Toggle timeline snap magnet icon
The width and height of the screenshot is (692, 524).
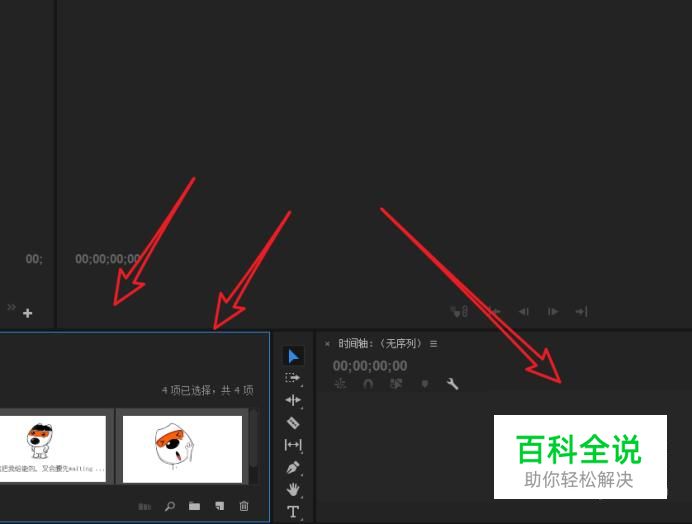click(368, 384)
